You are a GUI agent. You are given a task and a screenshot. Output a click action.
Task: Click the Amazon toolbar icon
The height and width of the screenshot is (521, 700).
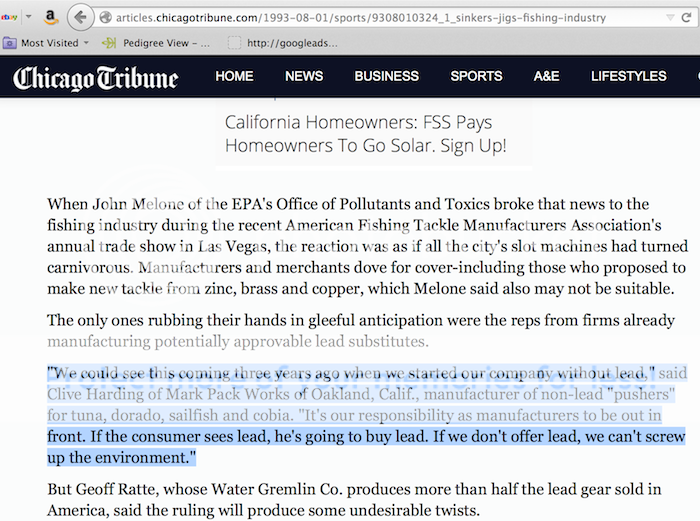(49, 17)
